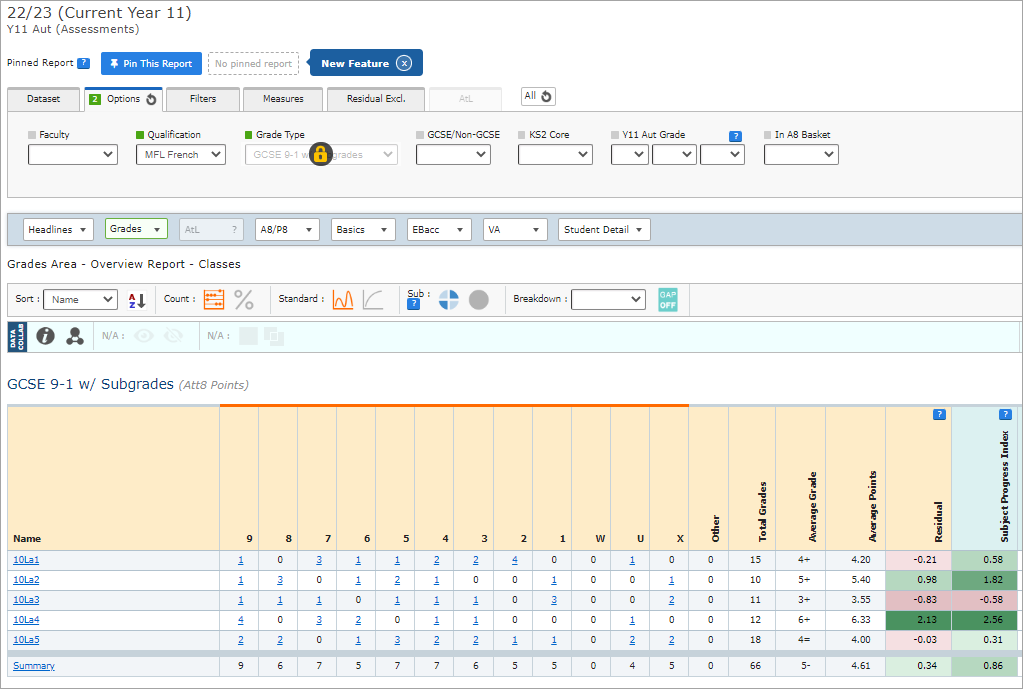The width and height of the screenshot is (1023, 689).
Task: Click the segmented circle subgrades icon
Action: [449, 300]
